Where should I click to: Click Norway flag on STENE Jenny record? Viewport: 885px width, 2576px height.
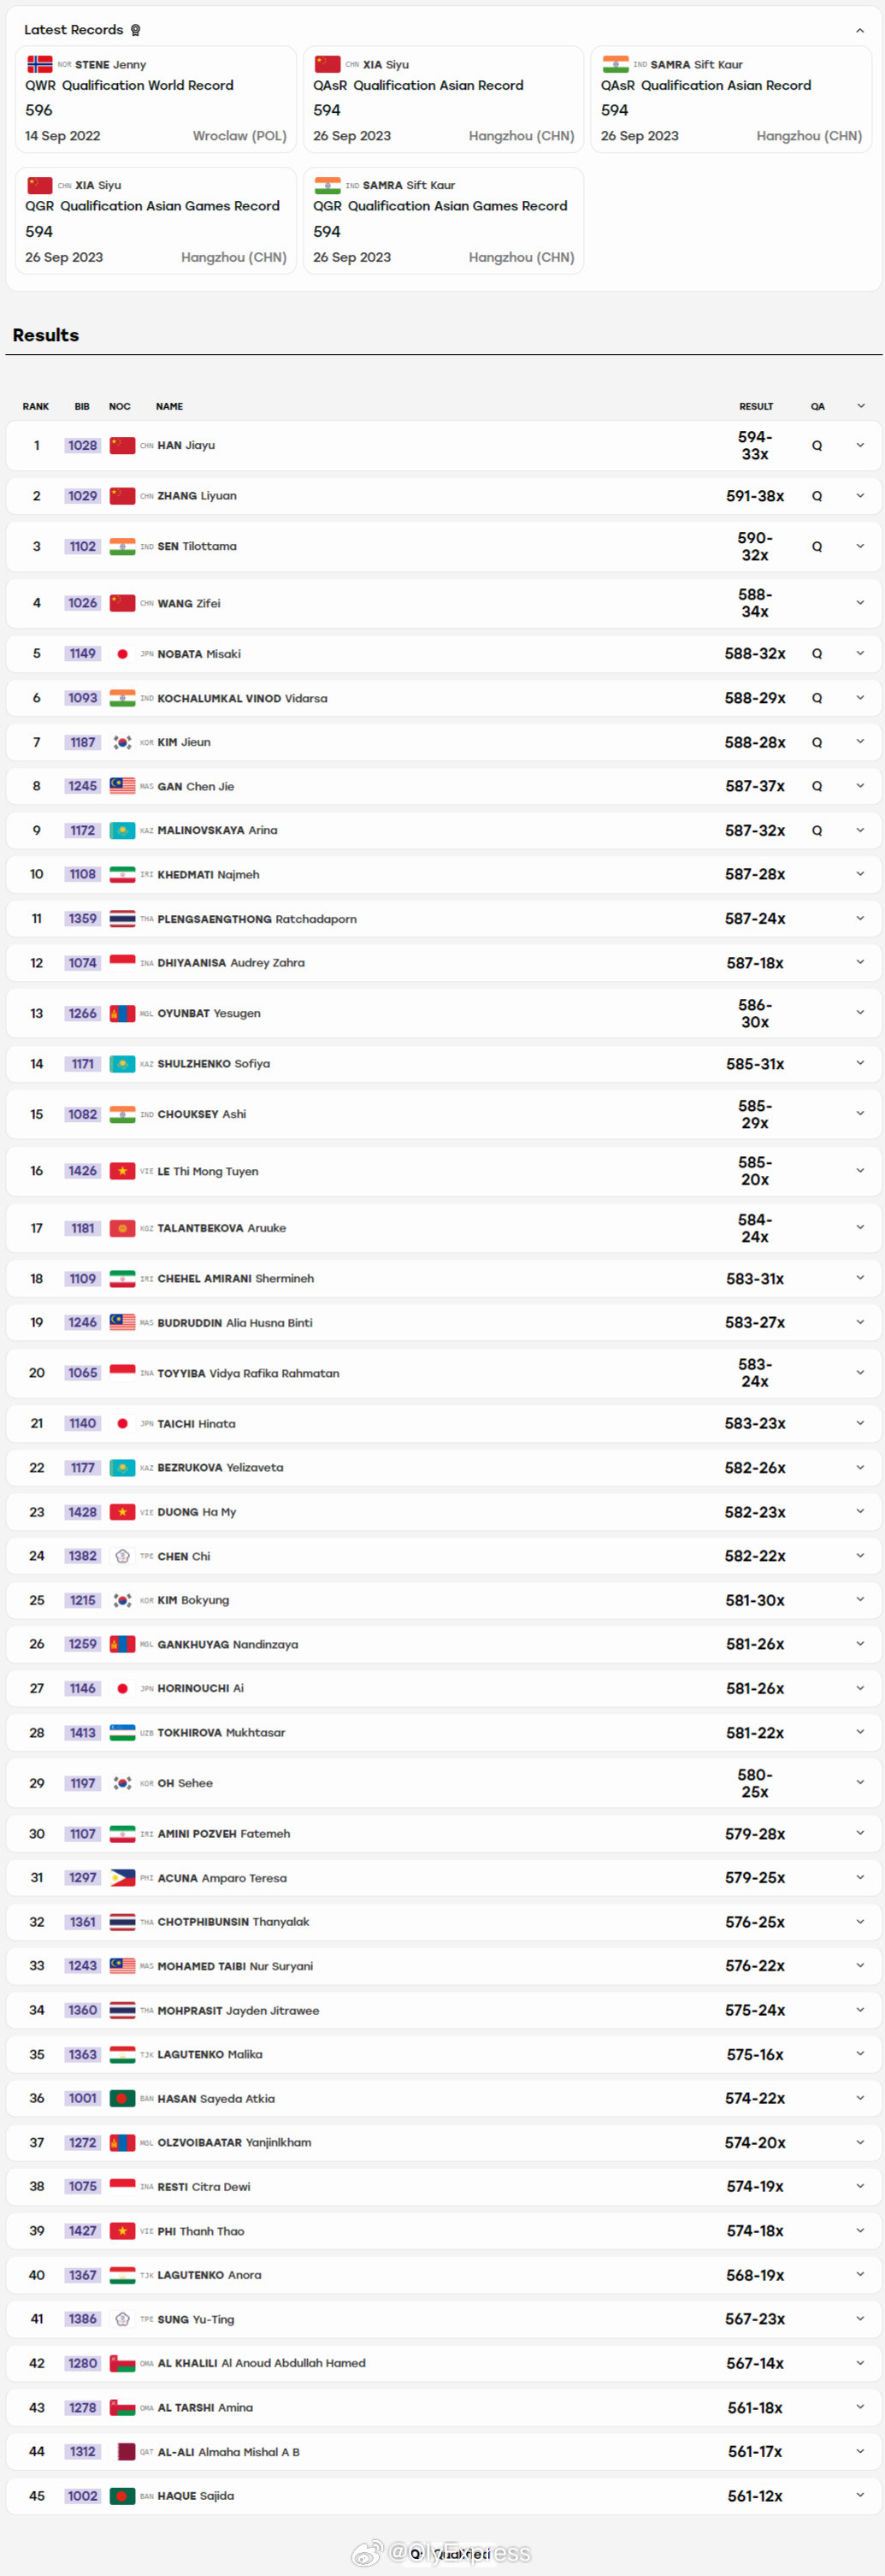tap(40, 64)
